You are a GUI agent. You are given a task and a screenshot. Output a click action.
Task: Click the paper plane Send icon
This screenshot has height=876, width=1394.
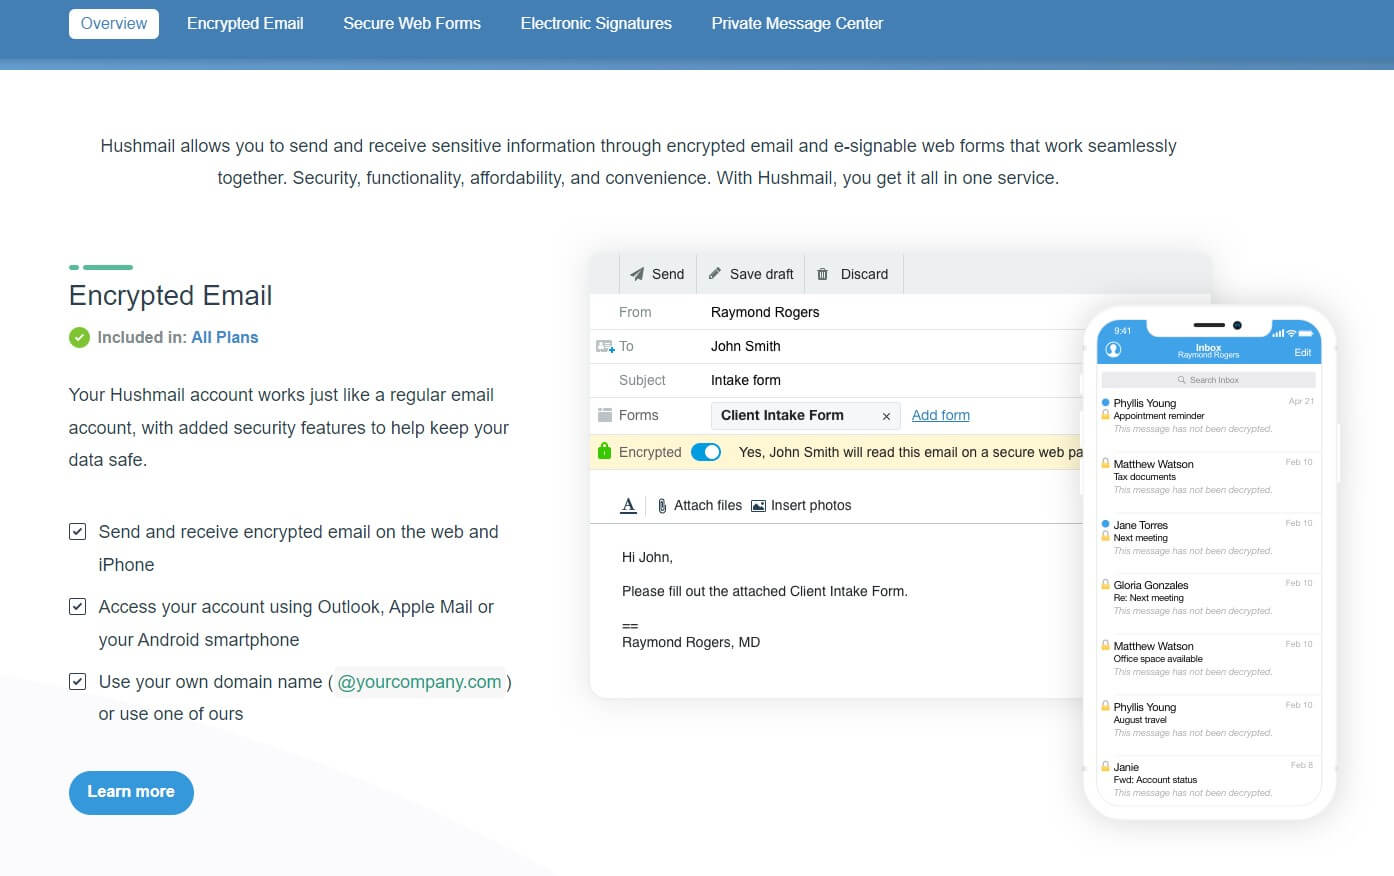[x=637, y=274]
